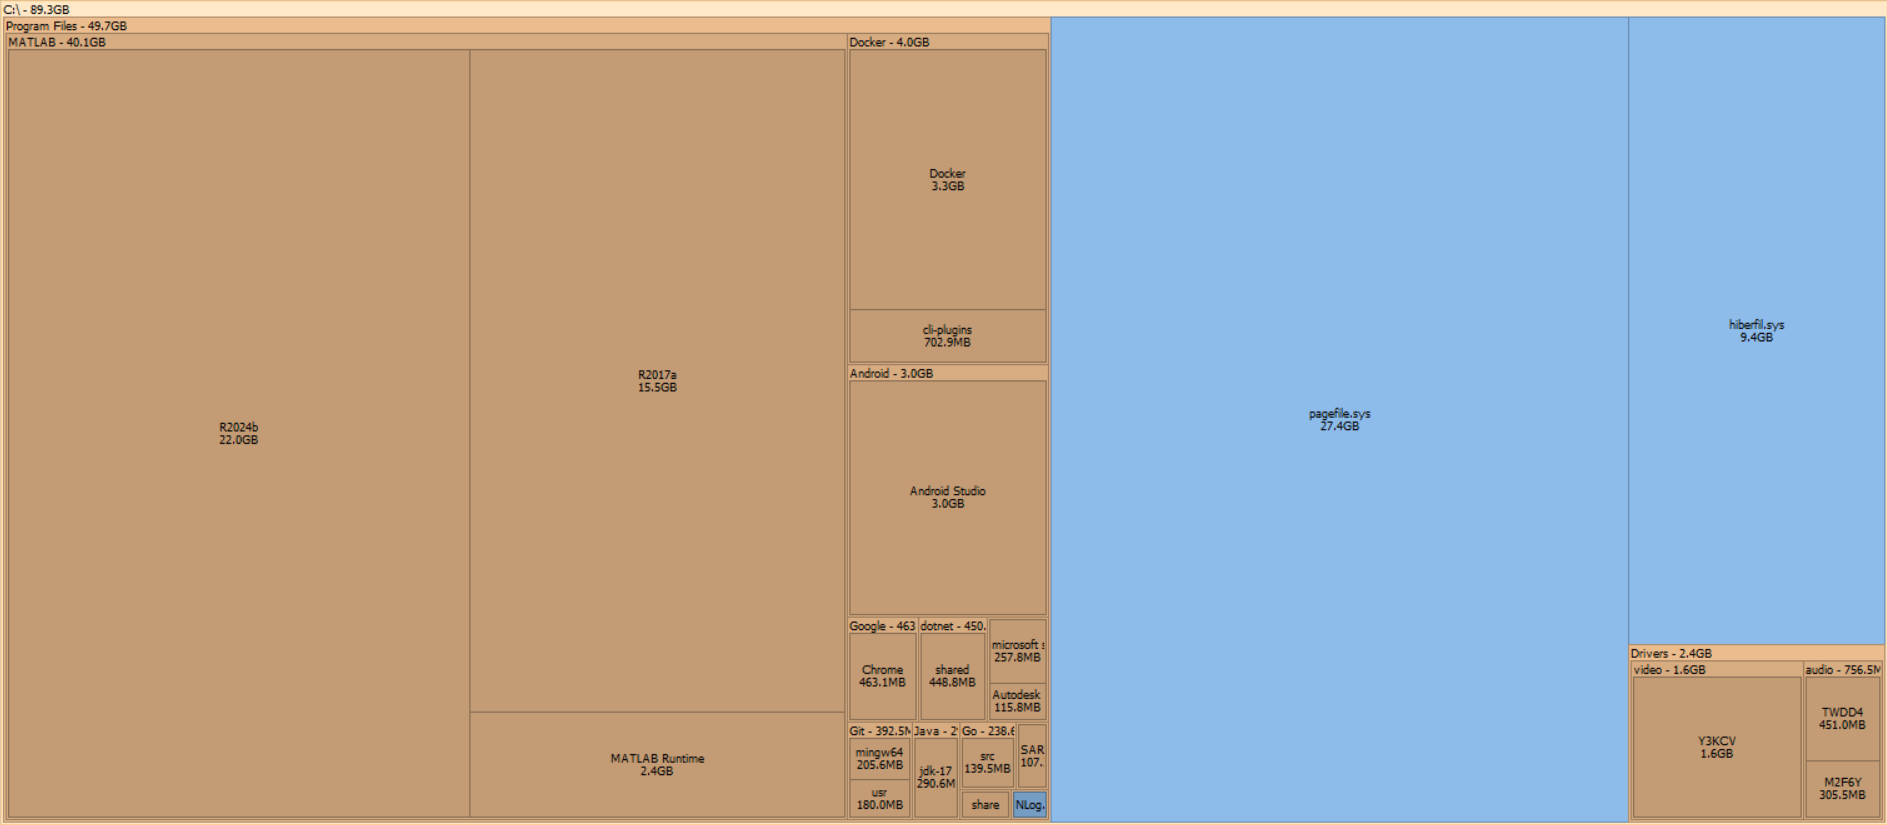
Task: Select the Android Studio 3.0GB block
Action: pos(947,497)
